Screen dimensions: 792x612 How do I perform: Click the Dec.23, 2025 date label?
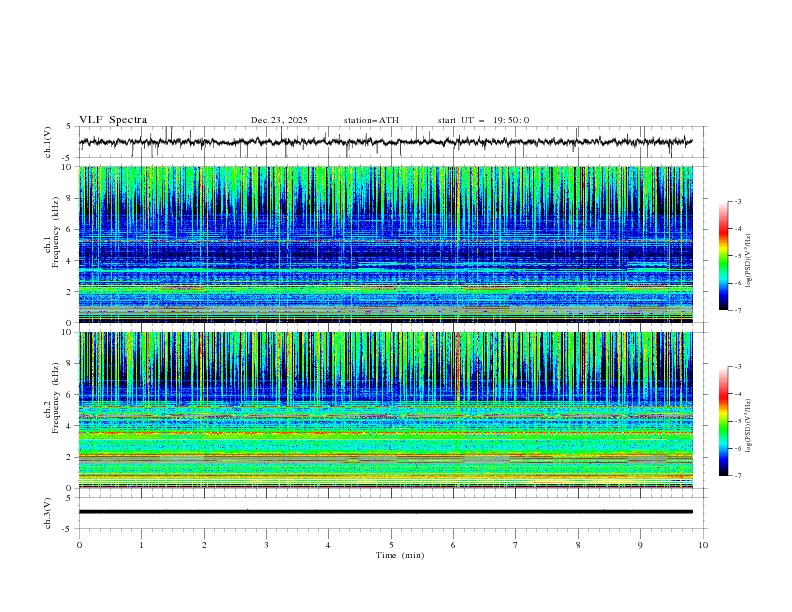click(279, 120)
